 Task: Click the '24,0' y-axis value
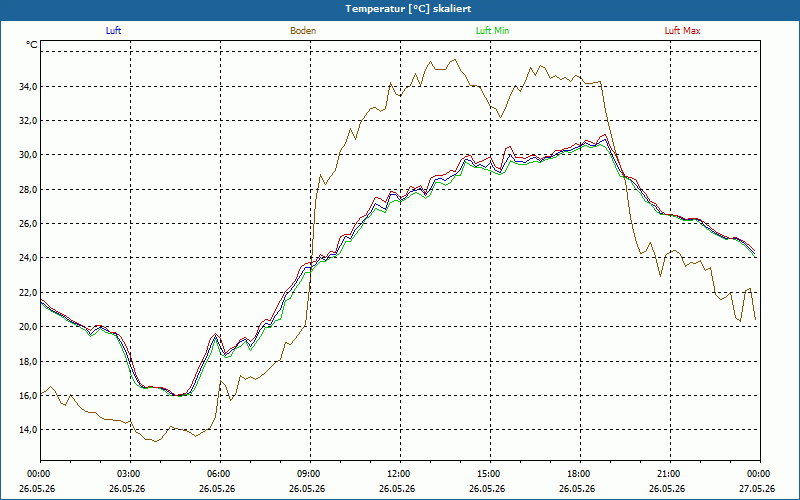pos(28,258)
